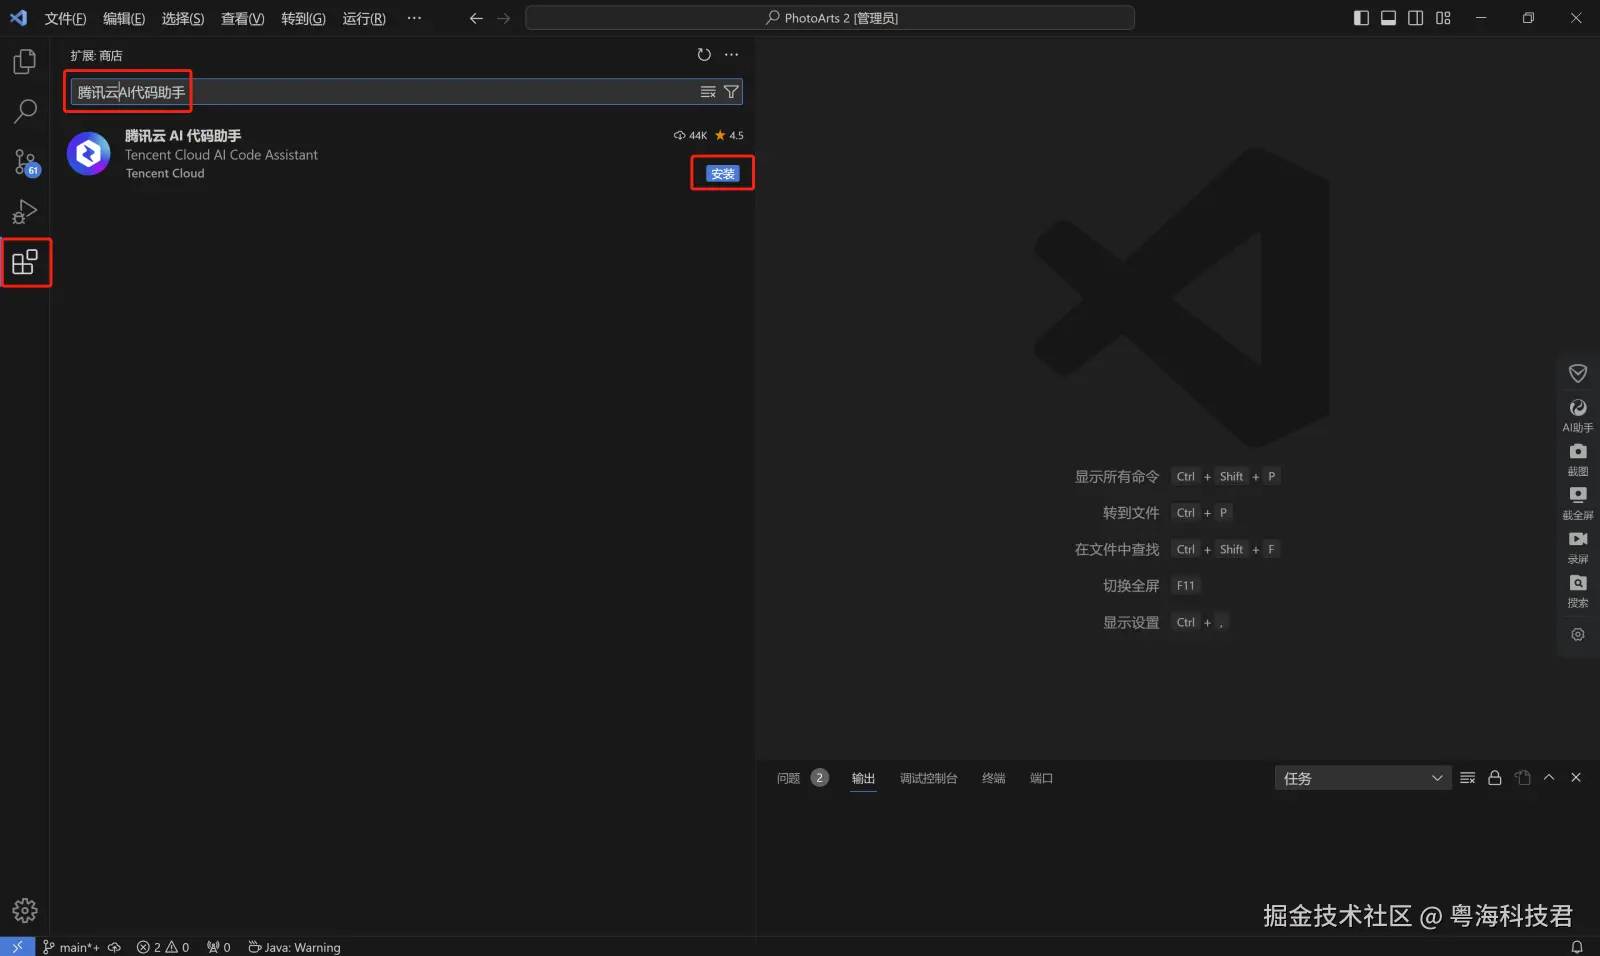Image resolution: width=1600 pixels, height=956 pixels.
Task: Switch to the 终端 tab
Action: click(993, 778)
